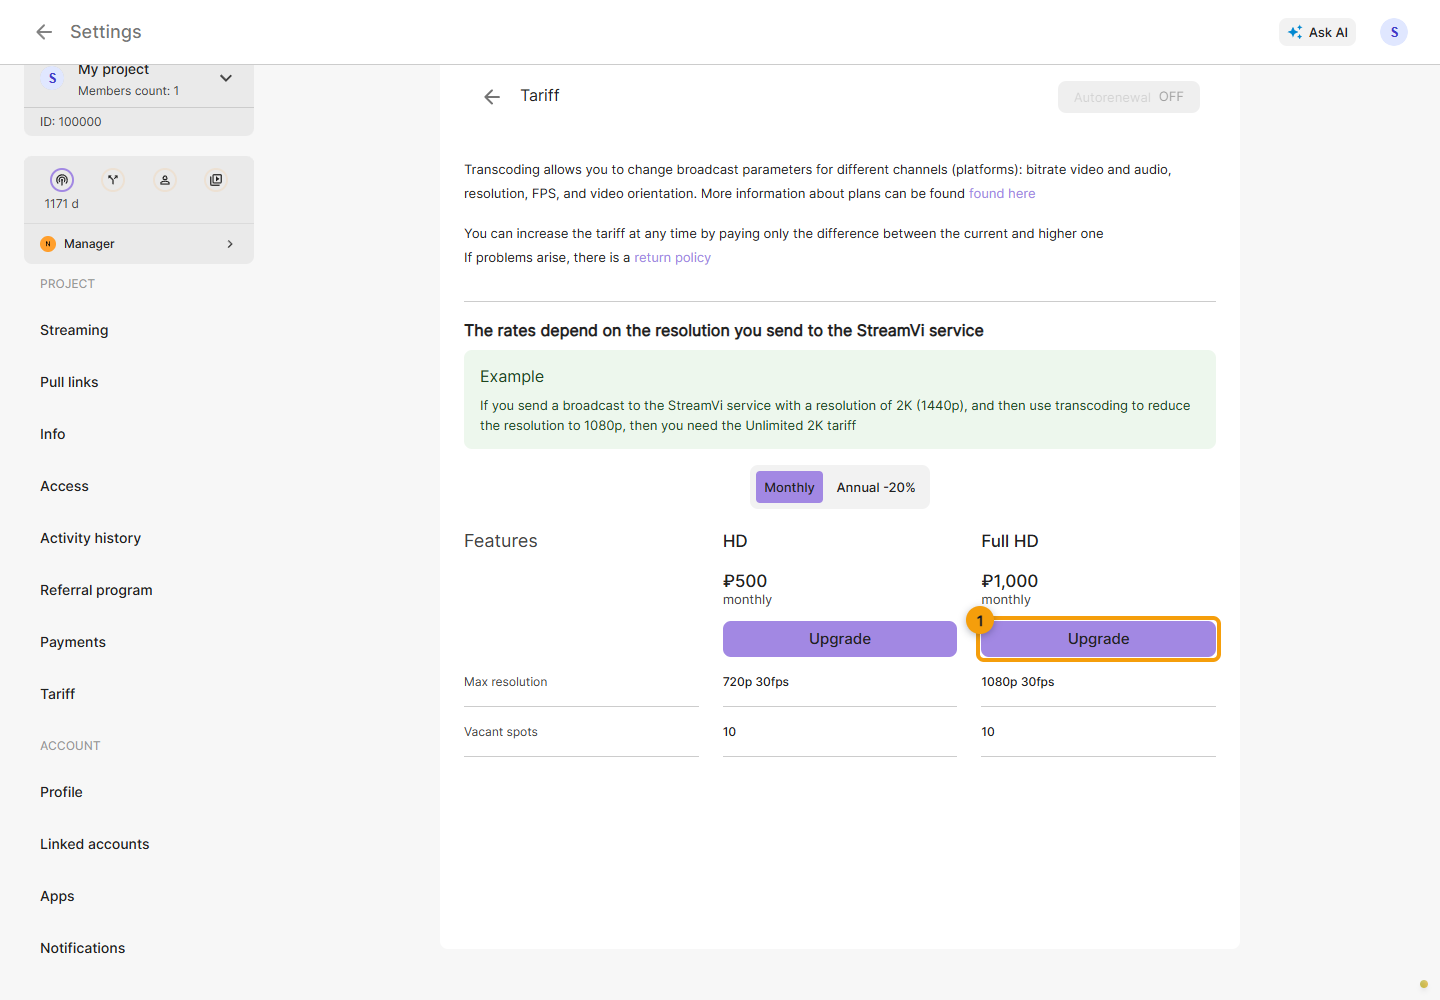Switch to Annual -20% billing
The image size is (1440, 1000).
click(x=876, y=487)
